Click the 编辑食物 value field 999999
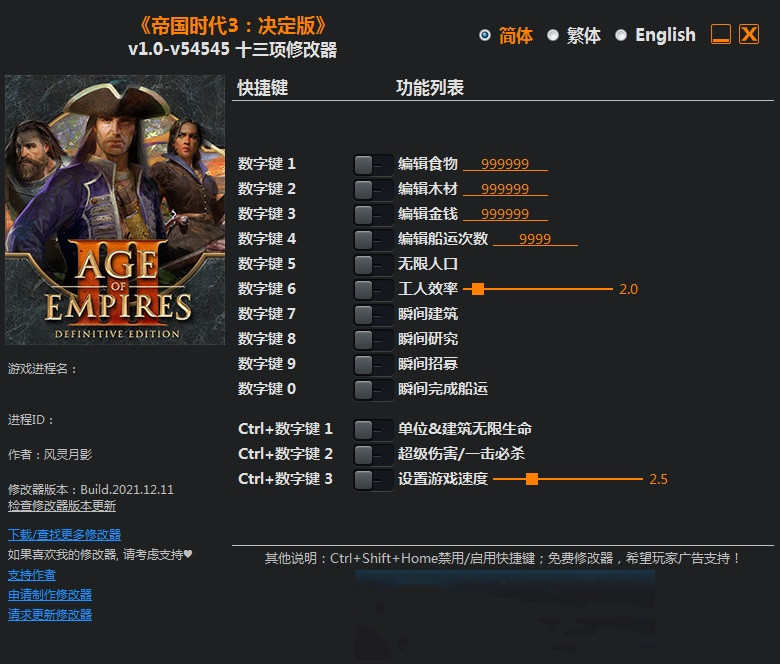This screenshot has height=664, width=780. click(x=505, y=164)
